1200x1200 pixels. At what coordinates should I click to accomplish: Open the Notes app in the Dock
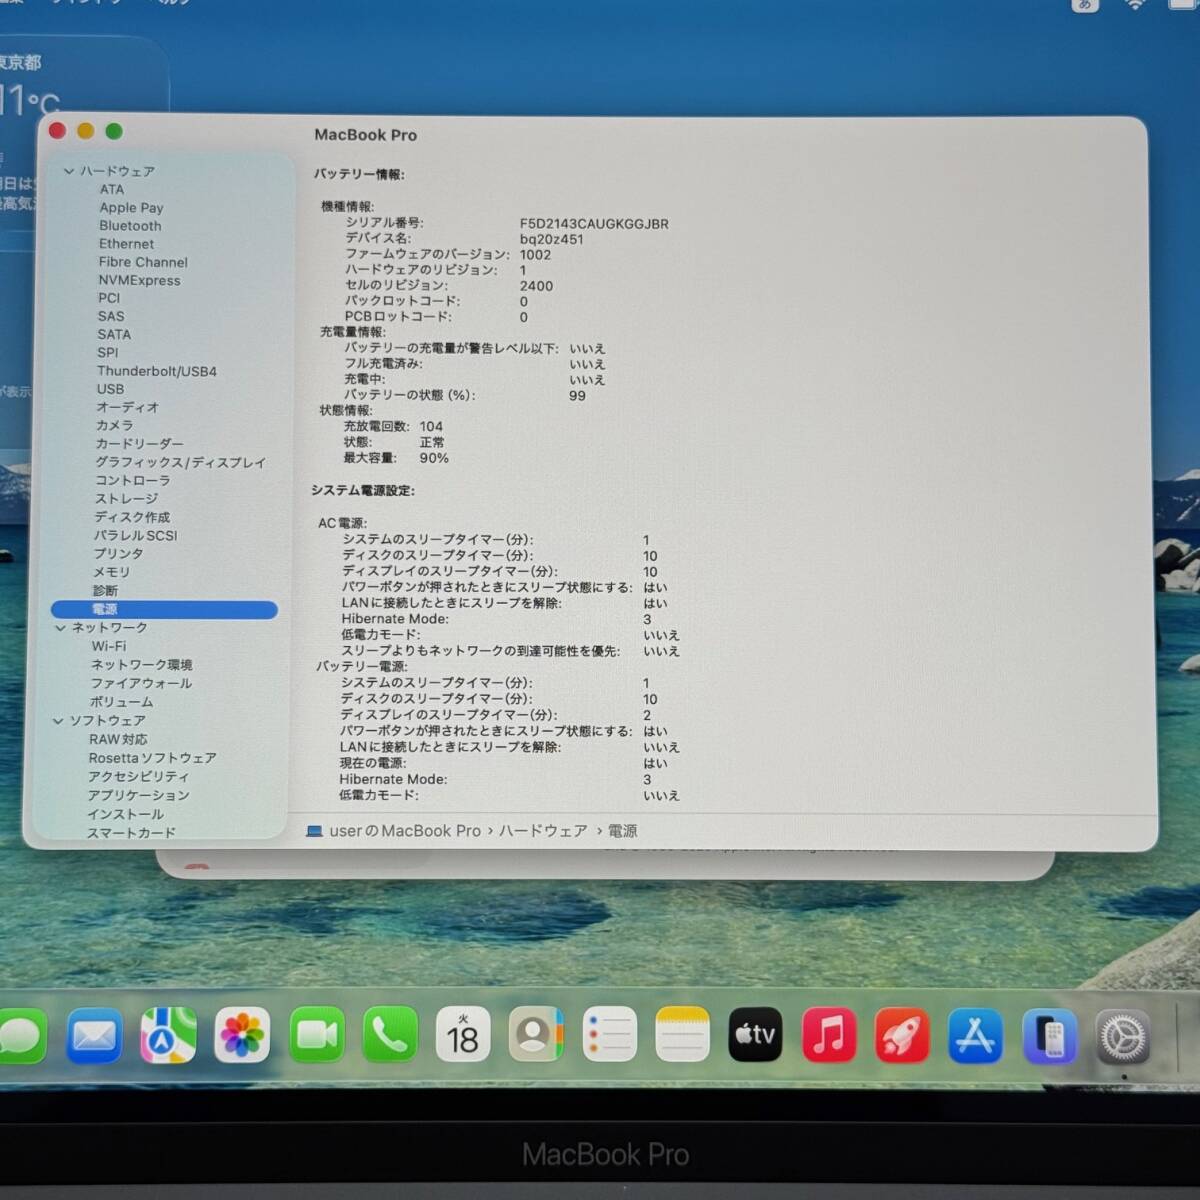[682, 1035]
